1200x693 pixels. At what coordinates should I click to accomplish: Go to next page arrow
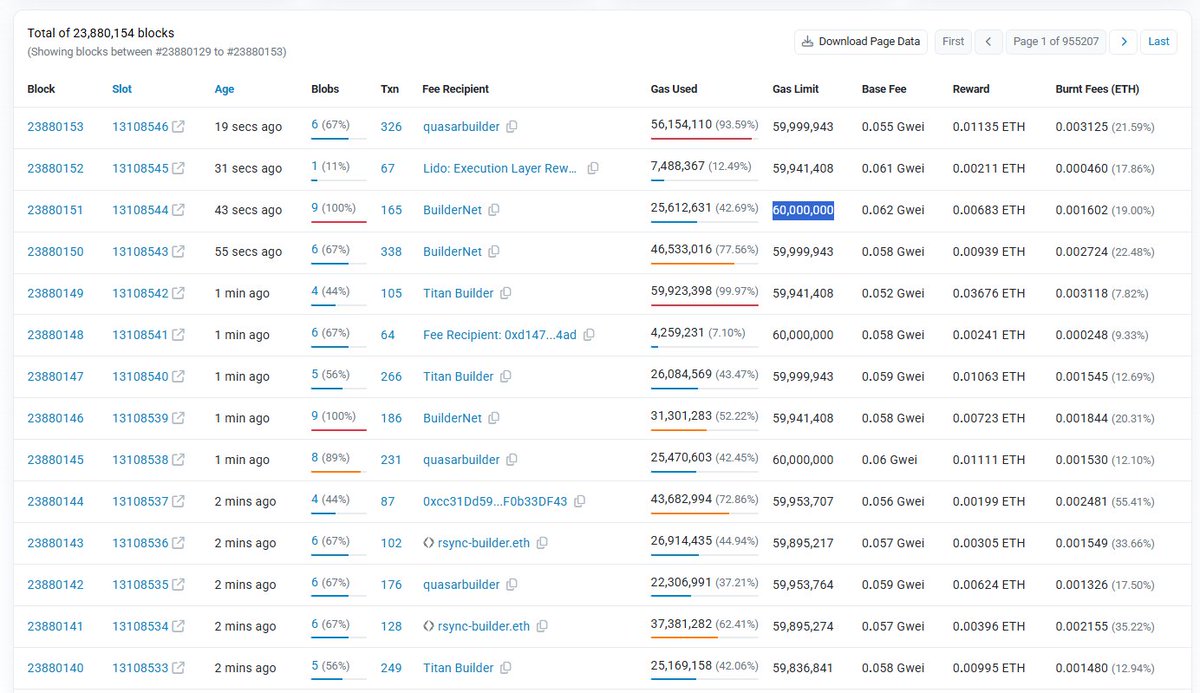1124,41
